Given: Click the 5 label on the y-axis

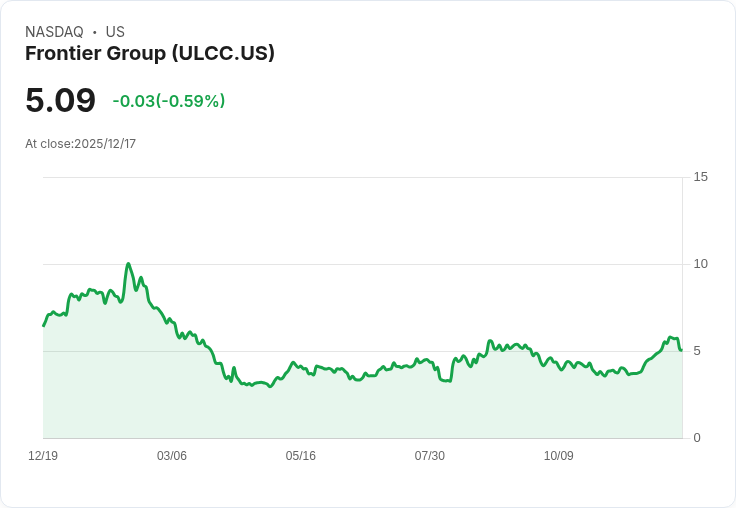Looking at the screenshot, I should 697,351.
